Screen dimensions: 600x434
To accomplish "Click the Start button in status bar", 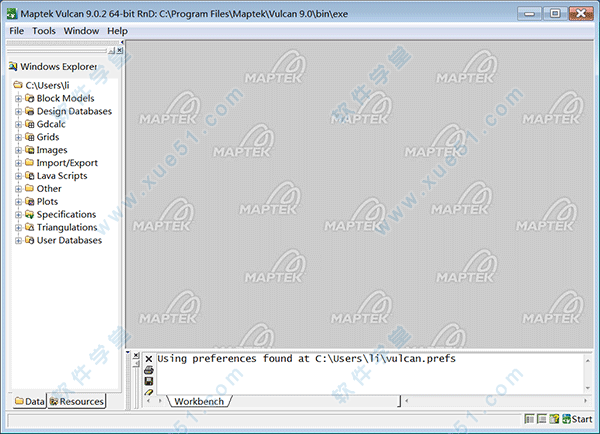I will [x=577, y=419].
